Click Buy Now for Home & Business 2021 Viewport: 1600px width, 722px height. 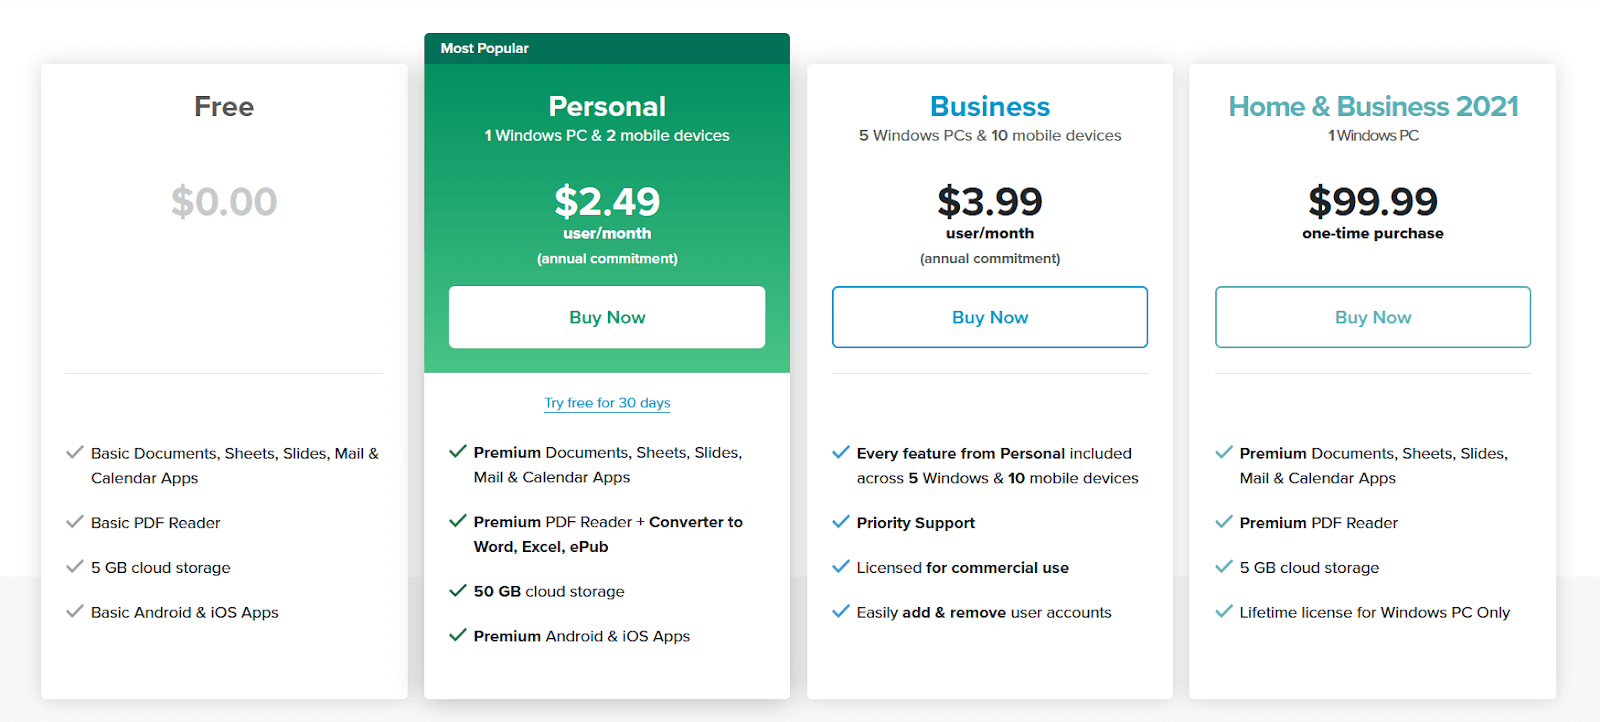(x=1372, y=317)
